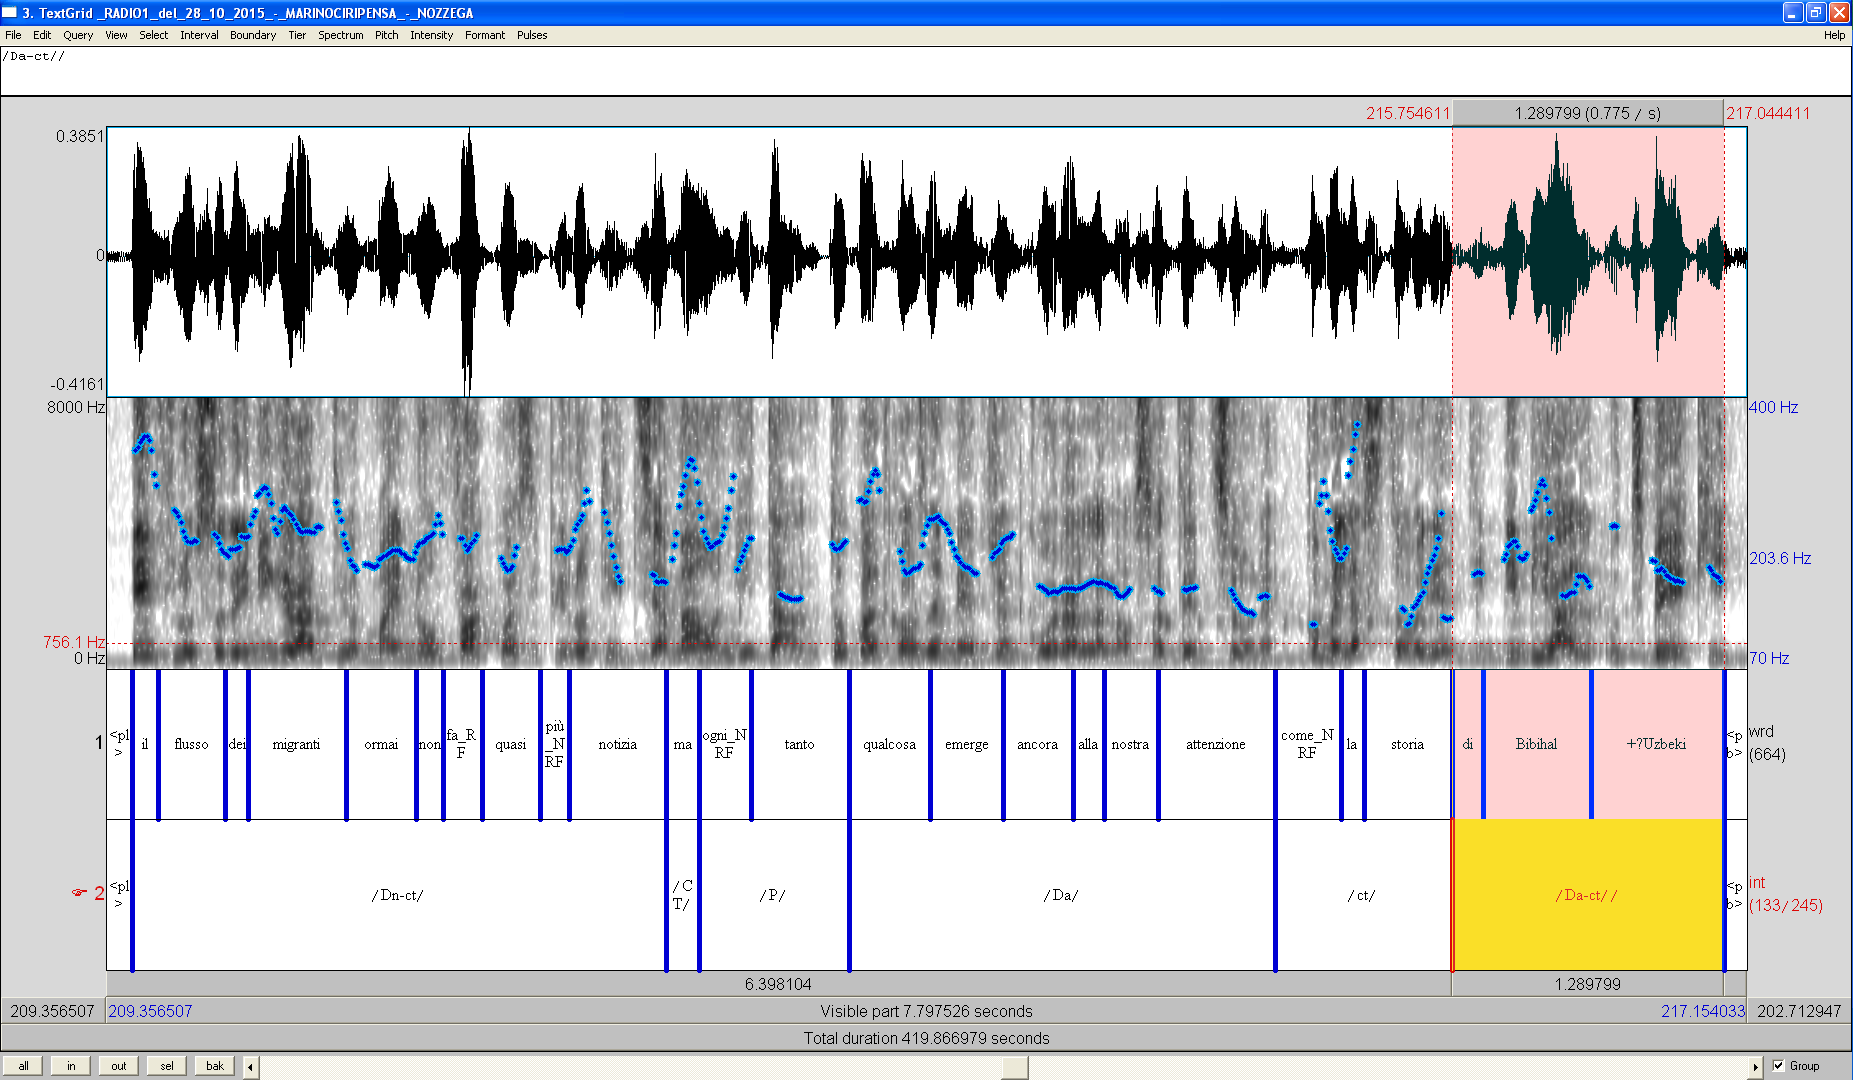1853x1080 pixels.
Task: Select the '/Da/' interval in tier 2
Action: pos(1061,895)
